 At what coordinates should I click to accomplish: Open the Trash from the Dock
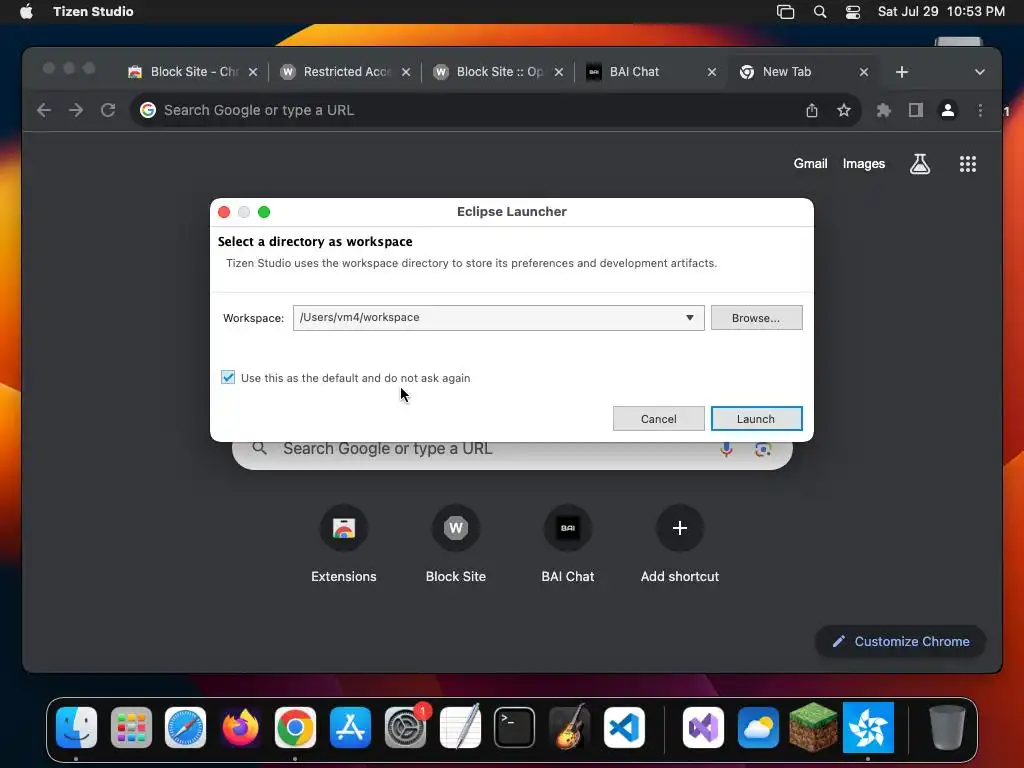(x=947, y=727)
